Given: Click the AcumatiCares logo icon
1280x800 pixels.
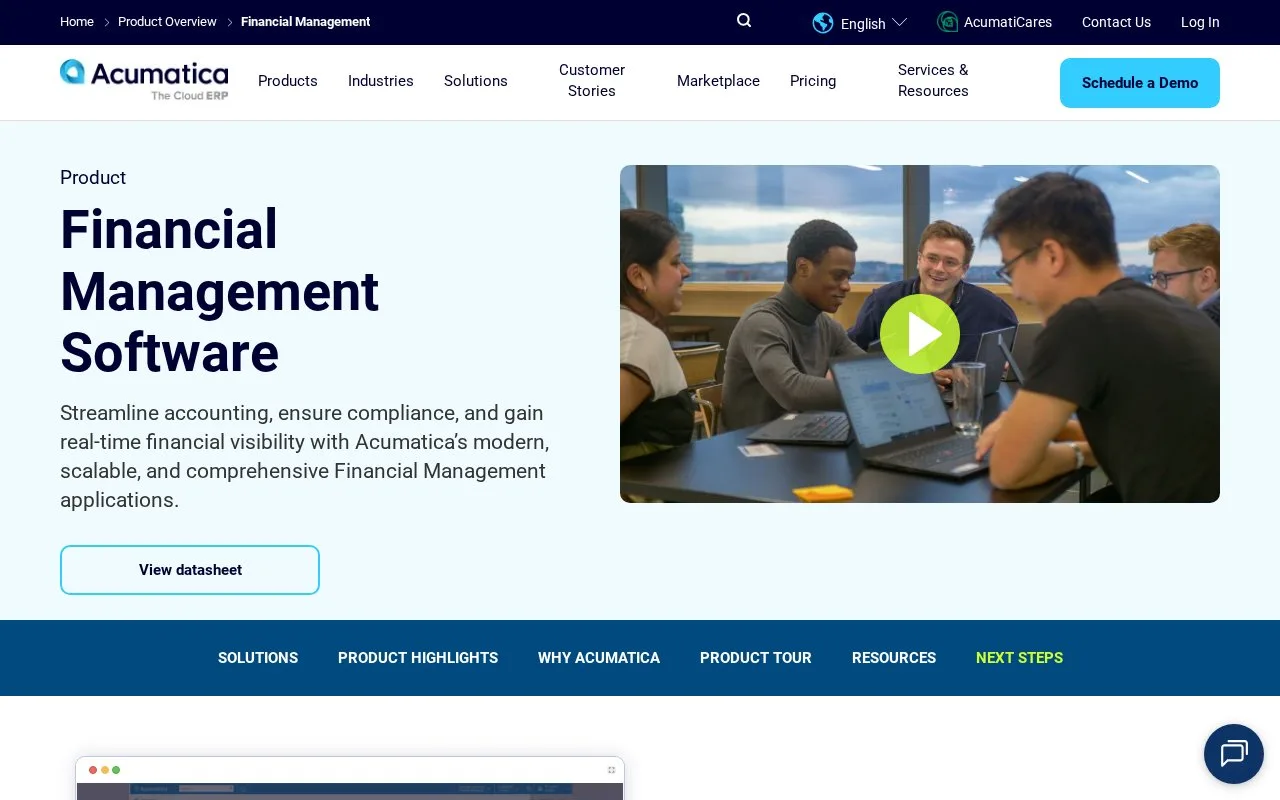Looking at the screenshot, I should 947,22.
